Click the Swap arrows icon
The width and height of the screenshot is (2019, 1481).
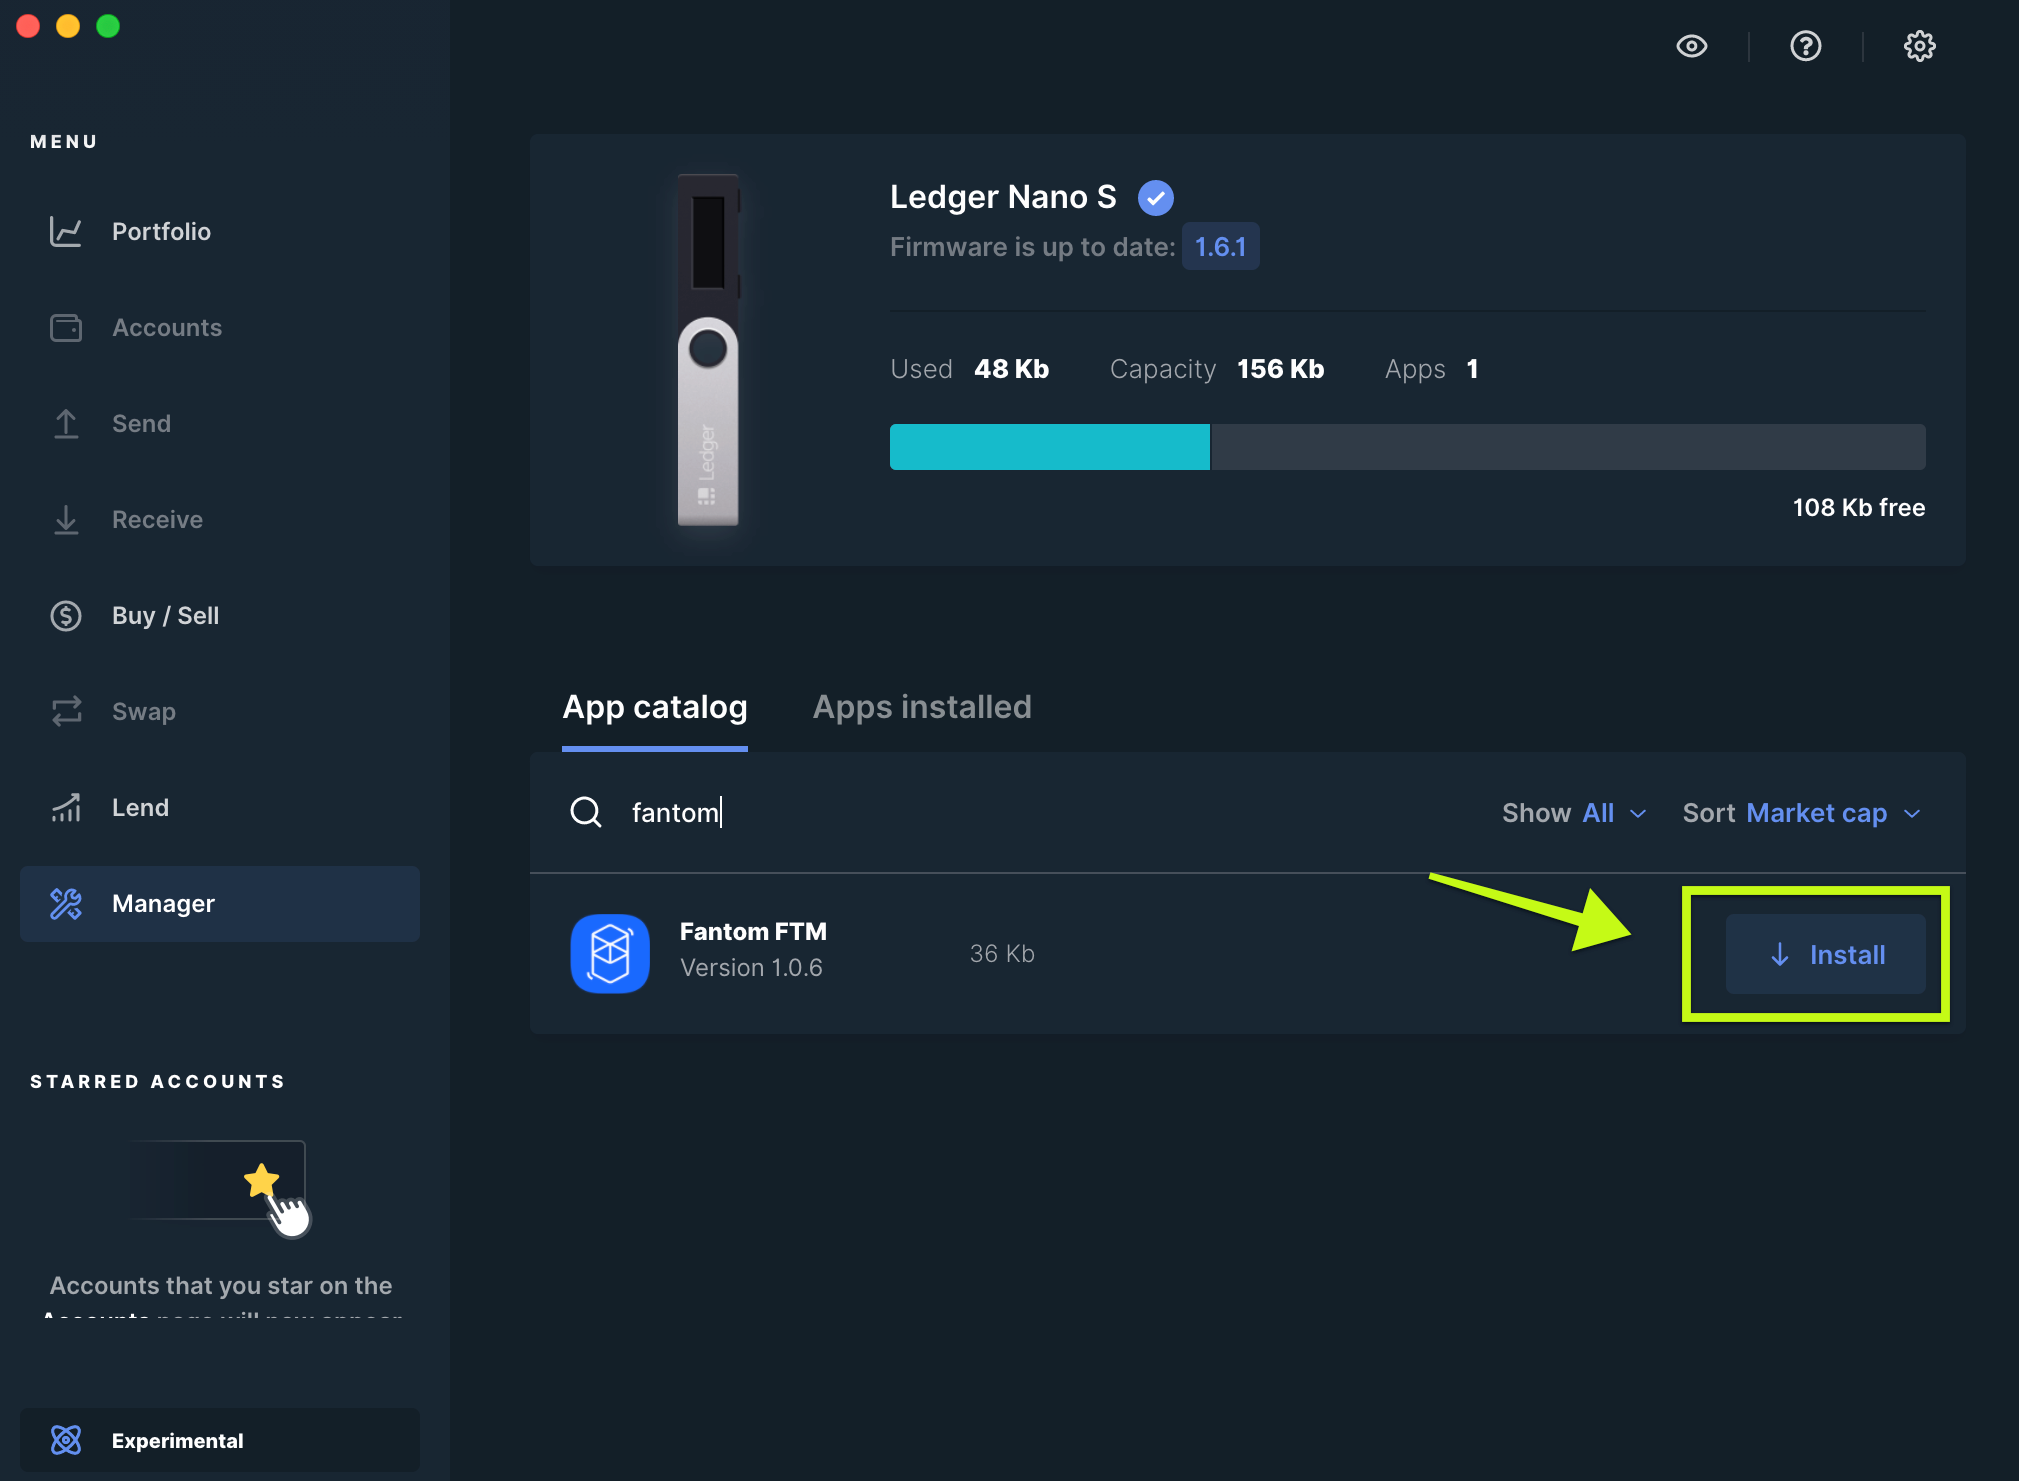(66, 712)
